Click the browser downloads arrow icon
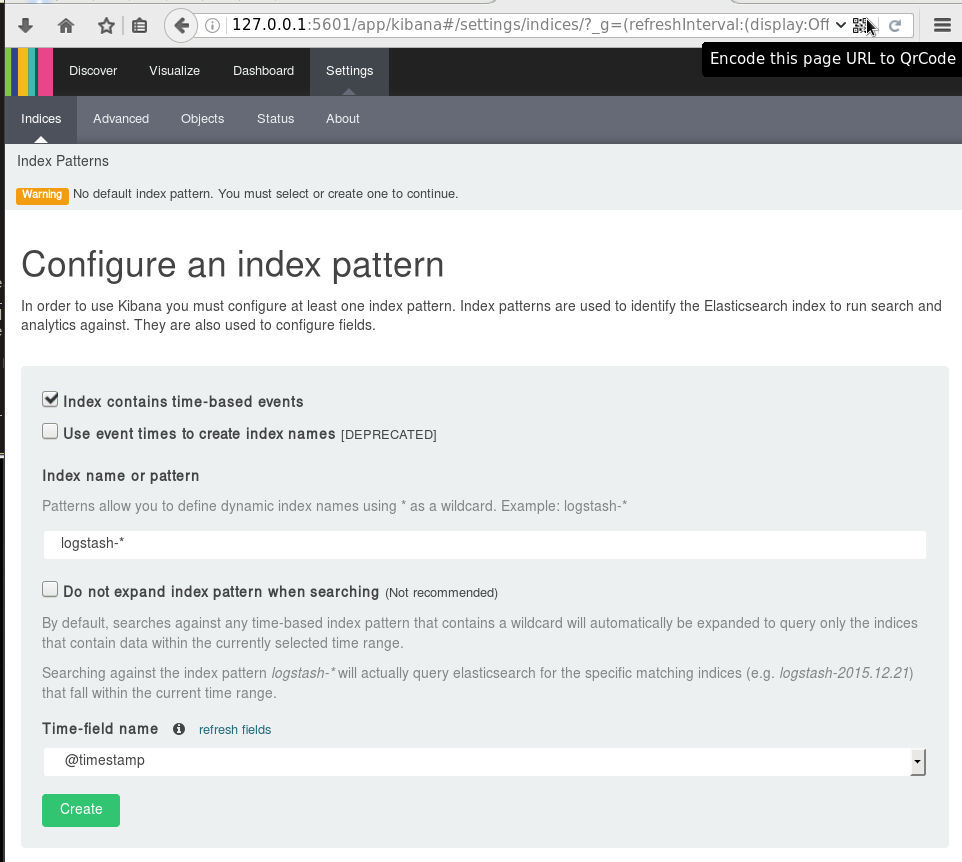This screenshot has width=962, height=862. coord(25,25)
